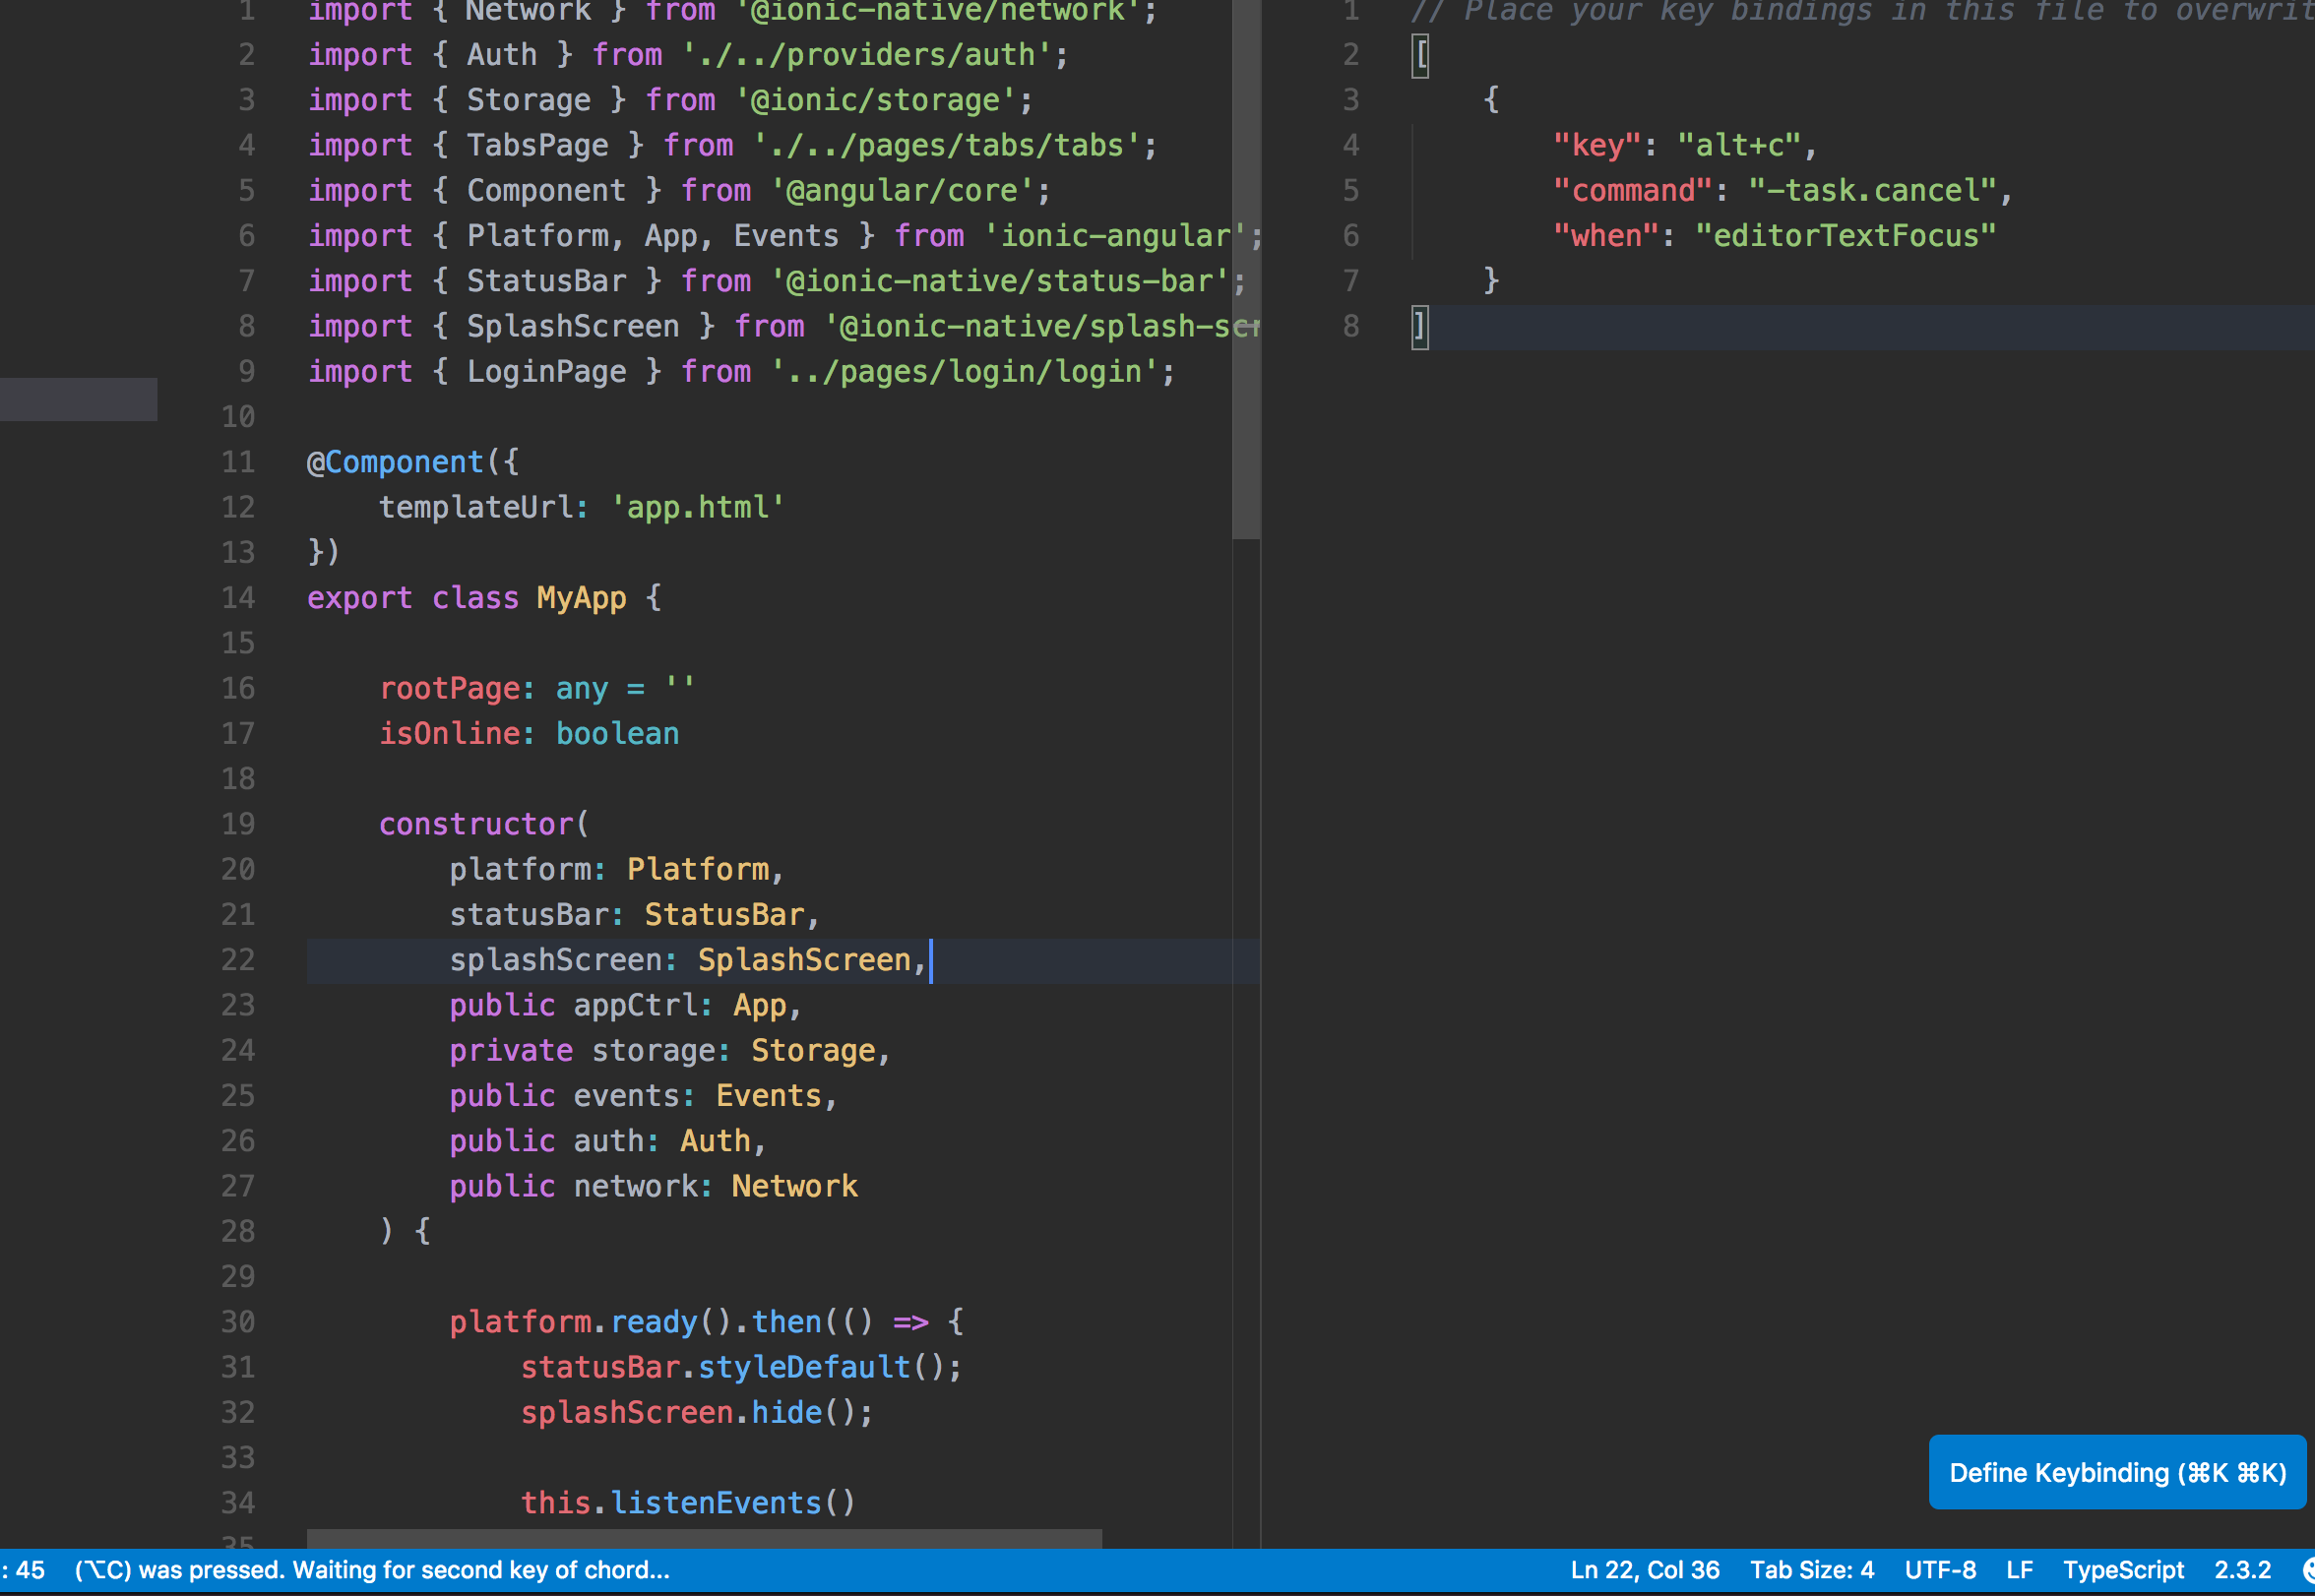Change the LF end-of-line sequence
The image size is (2315, 1596).
(x=2019, y=1570)
